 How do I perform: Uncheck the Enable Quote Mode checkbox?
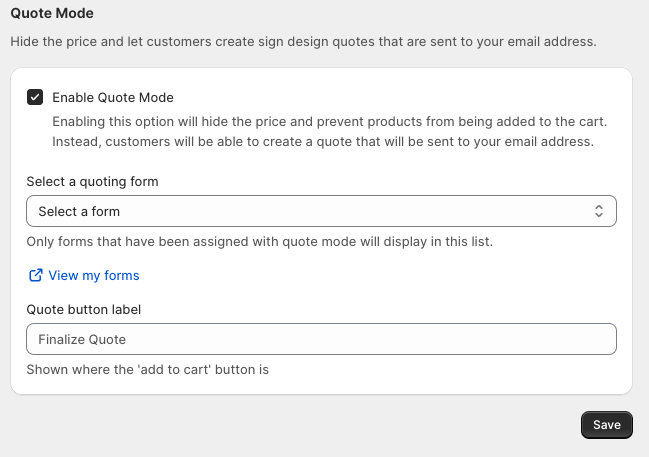click(35, 97)
